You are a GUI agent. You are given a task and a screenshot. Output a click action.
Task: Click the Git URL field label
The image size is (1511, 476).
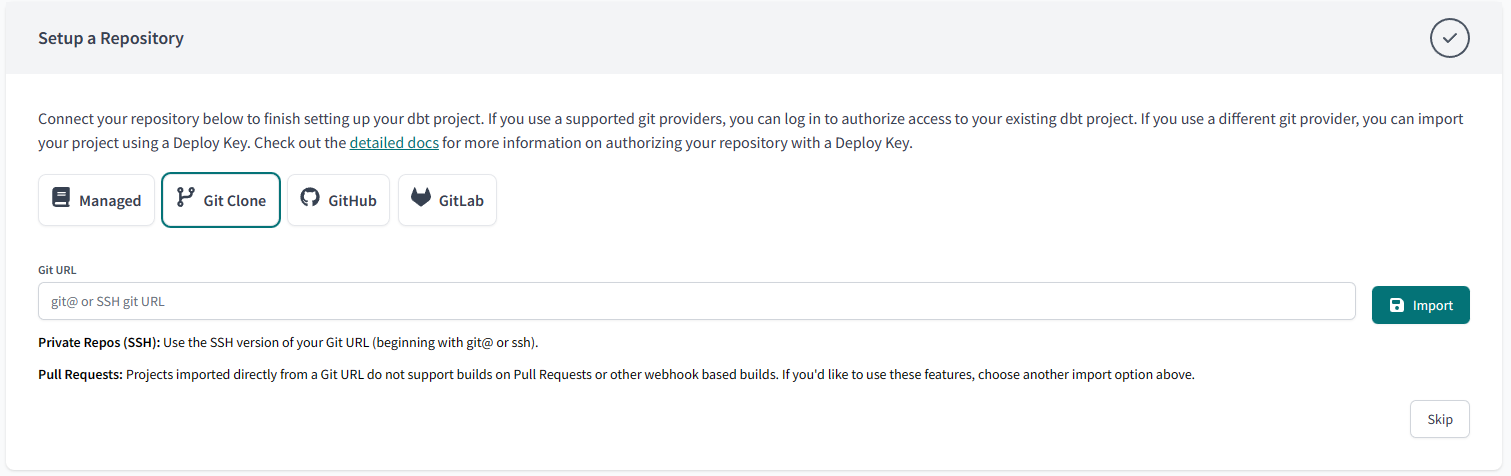(x=57, y=270)
